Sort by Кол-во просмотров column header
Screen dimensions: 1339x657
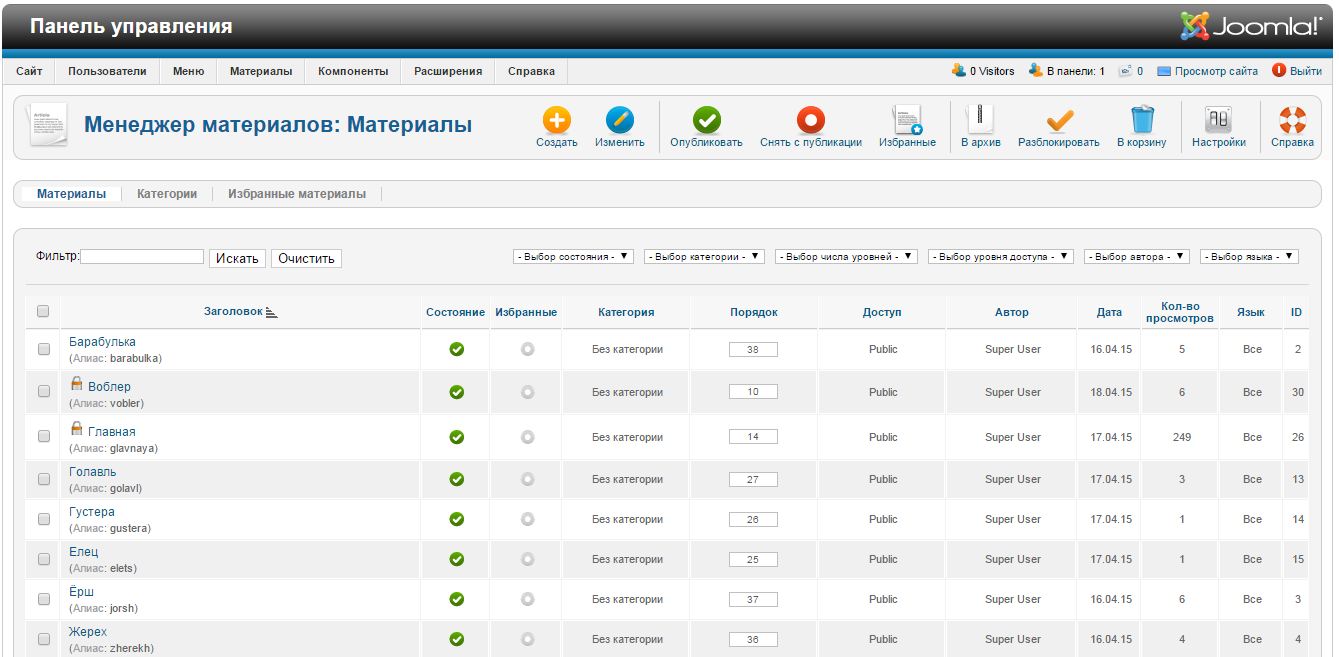click(1180, 312)
